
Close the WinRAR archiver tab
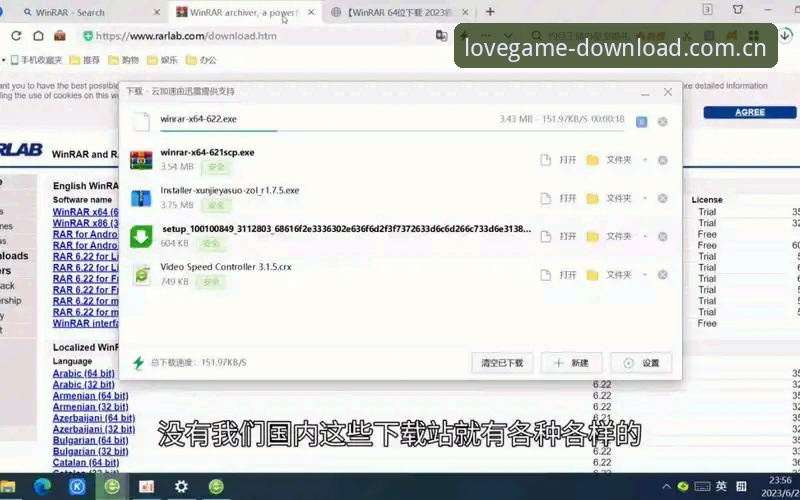[311, 12]
